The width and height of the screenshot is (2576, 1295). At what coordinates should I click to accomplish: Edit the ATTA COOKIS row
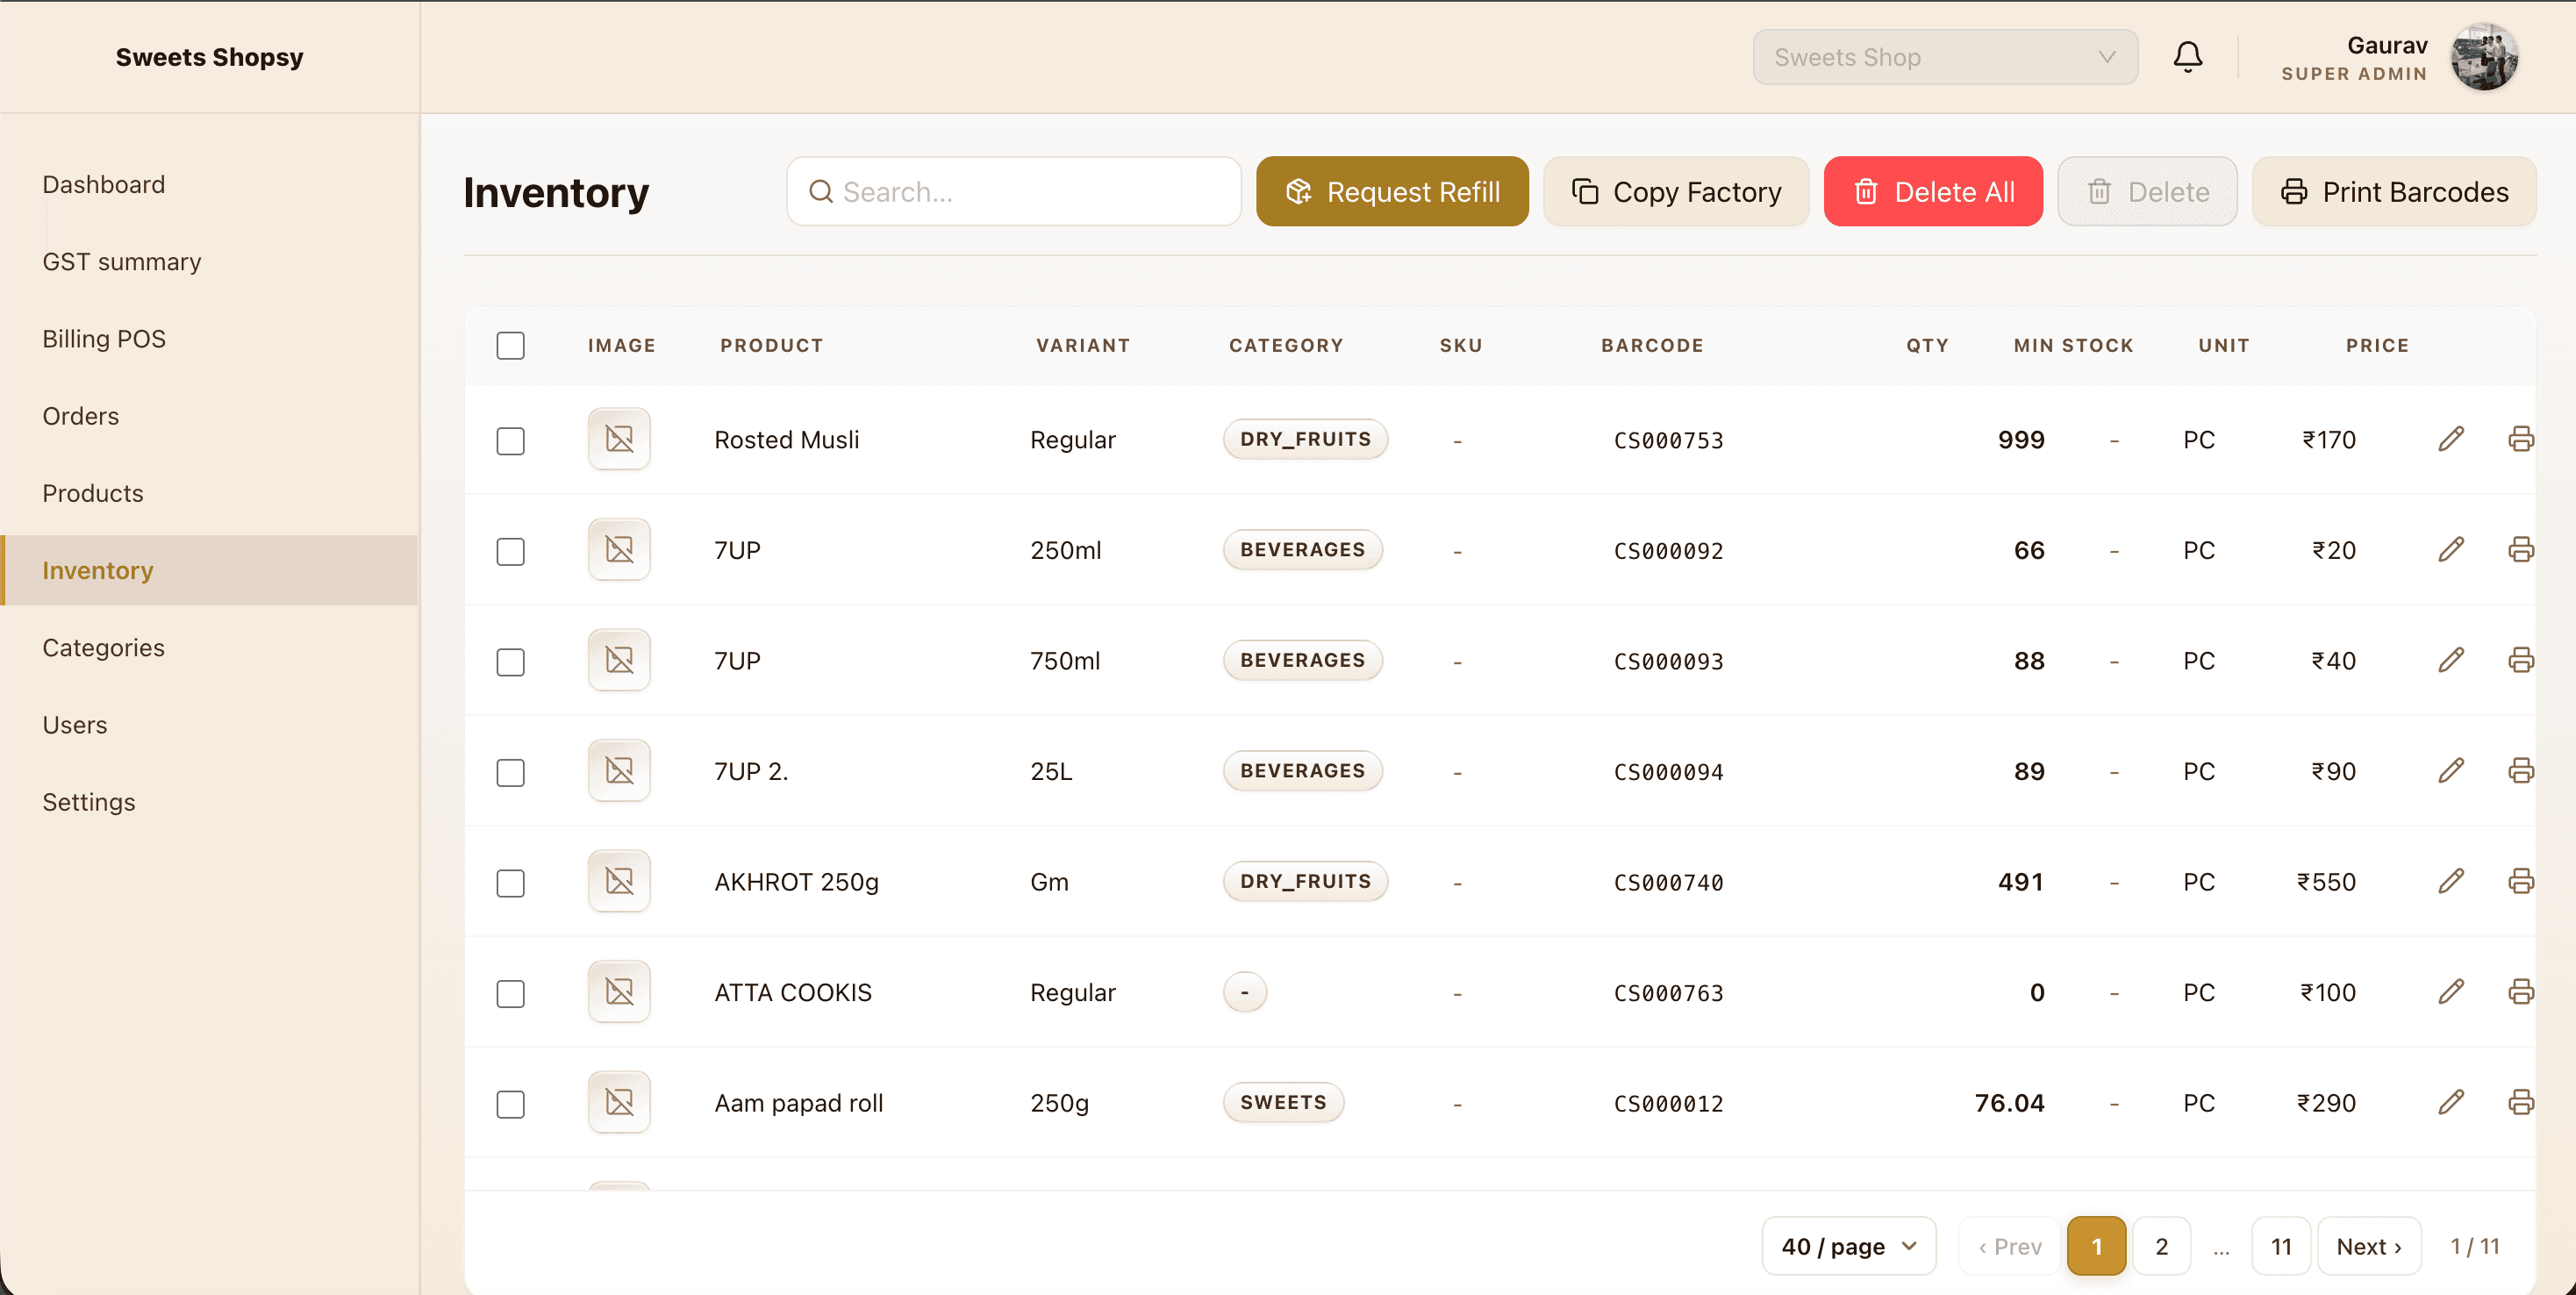[2451, 992]
